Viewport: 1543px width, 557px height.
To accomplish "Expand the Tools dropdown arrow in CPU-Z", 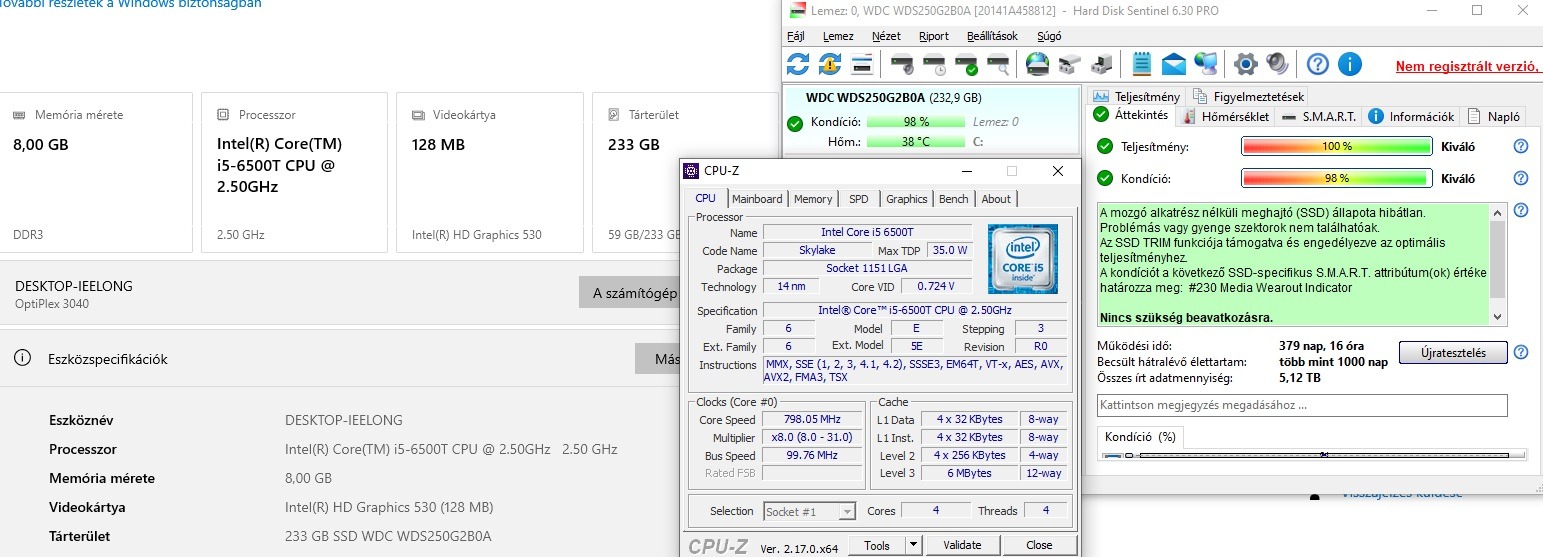I will pos(913,545).
